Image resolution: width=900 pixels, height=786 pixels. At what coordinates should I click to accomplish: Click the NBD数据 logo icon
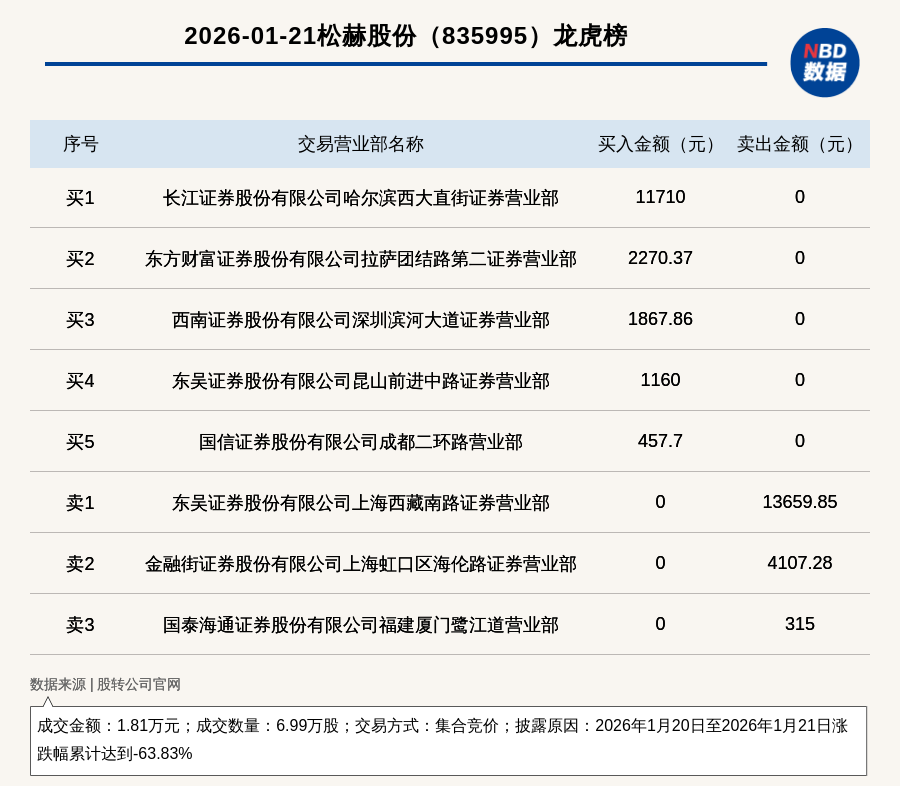(x=824, y=62)
